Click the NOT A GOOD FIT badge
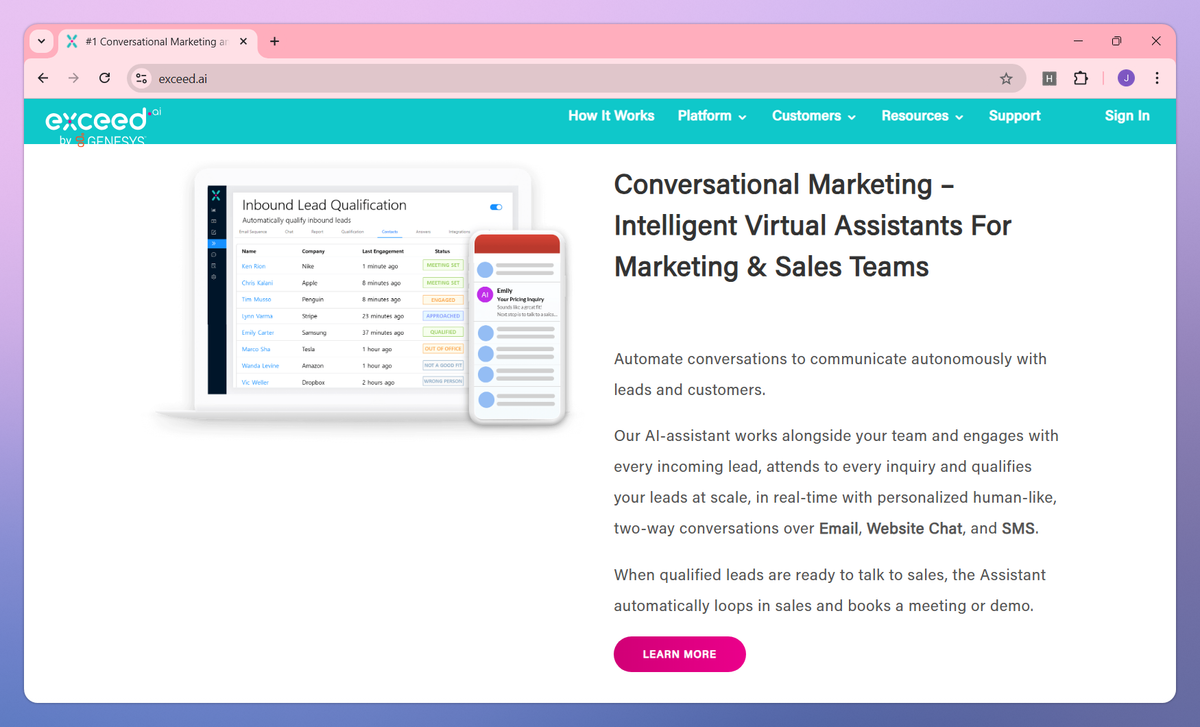1200x727 pixels. pyautogui.click(x=443, y=365)
